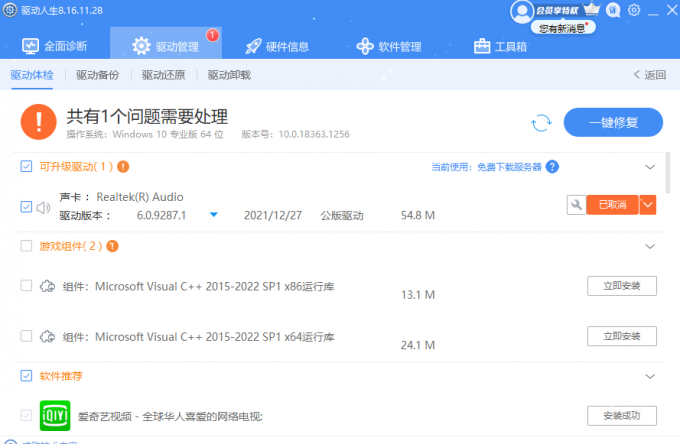Screen dimensions: 680x444
Task: Click warning badge beside 可升级驱动
Action: coord(123,166)
